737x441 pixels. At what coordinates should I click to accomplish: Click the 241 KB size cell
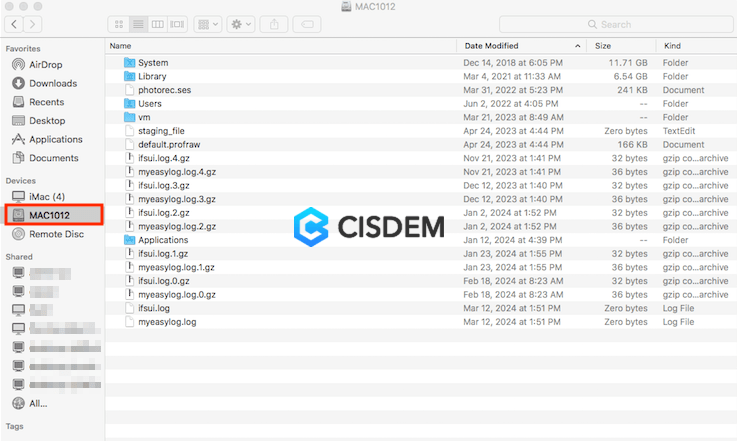click(x=632, y=90)
